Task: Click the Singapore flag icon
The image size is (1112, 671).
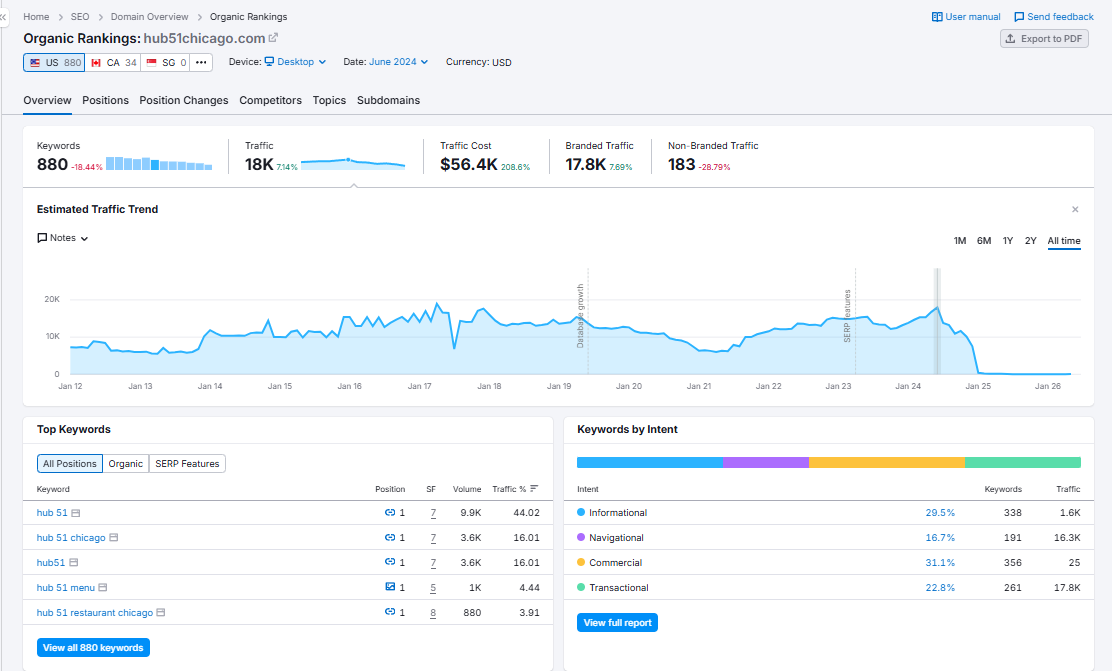Action: pos(151,62)
